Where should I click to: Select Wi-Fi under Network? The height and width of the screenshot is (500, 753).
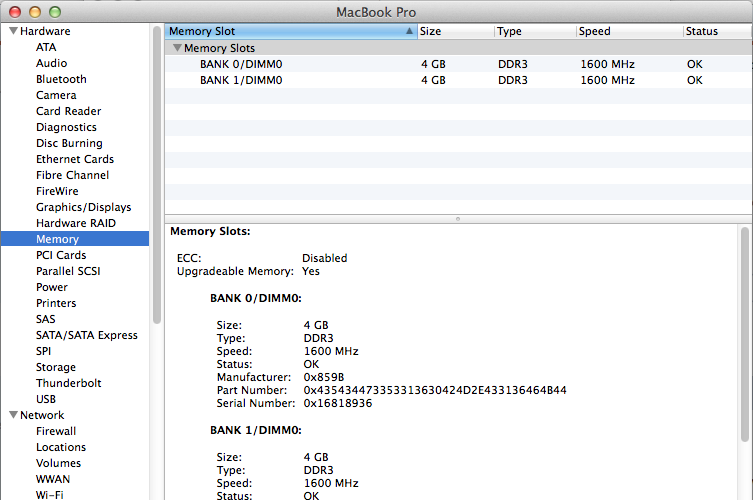click(x=49, y=494)
